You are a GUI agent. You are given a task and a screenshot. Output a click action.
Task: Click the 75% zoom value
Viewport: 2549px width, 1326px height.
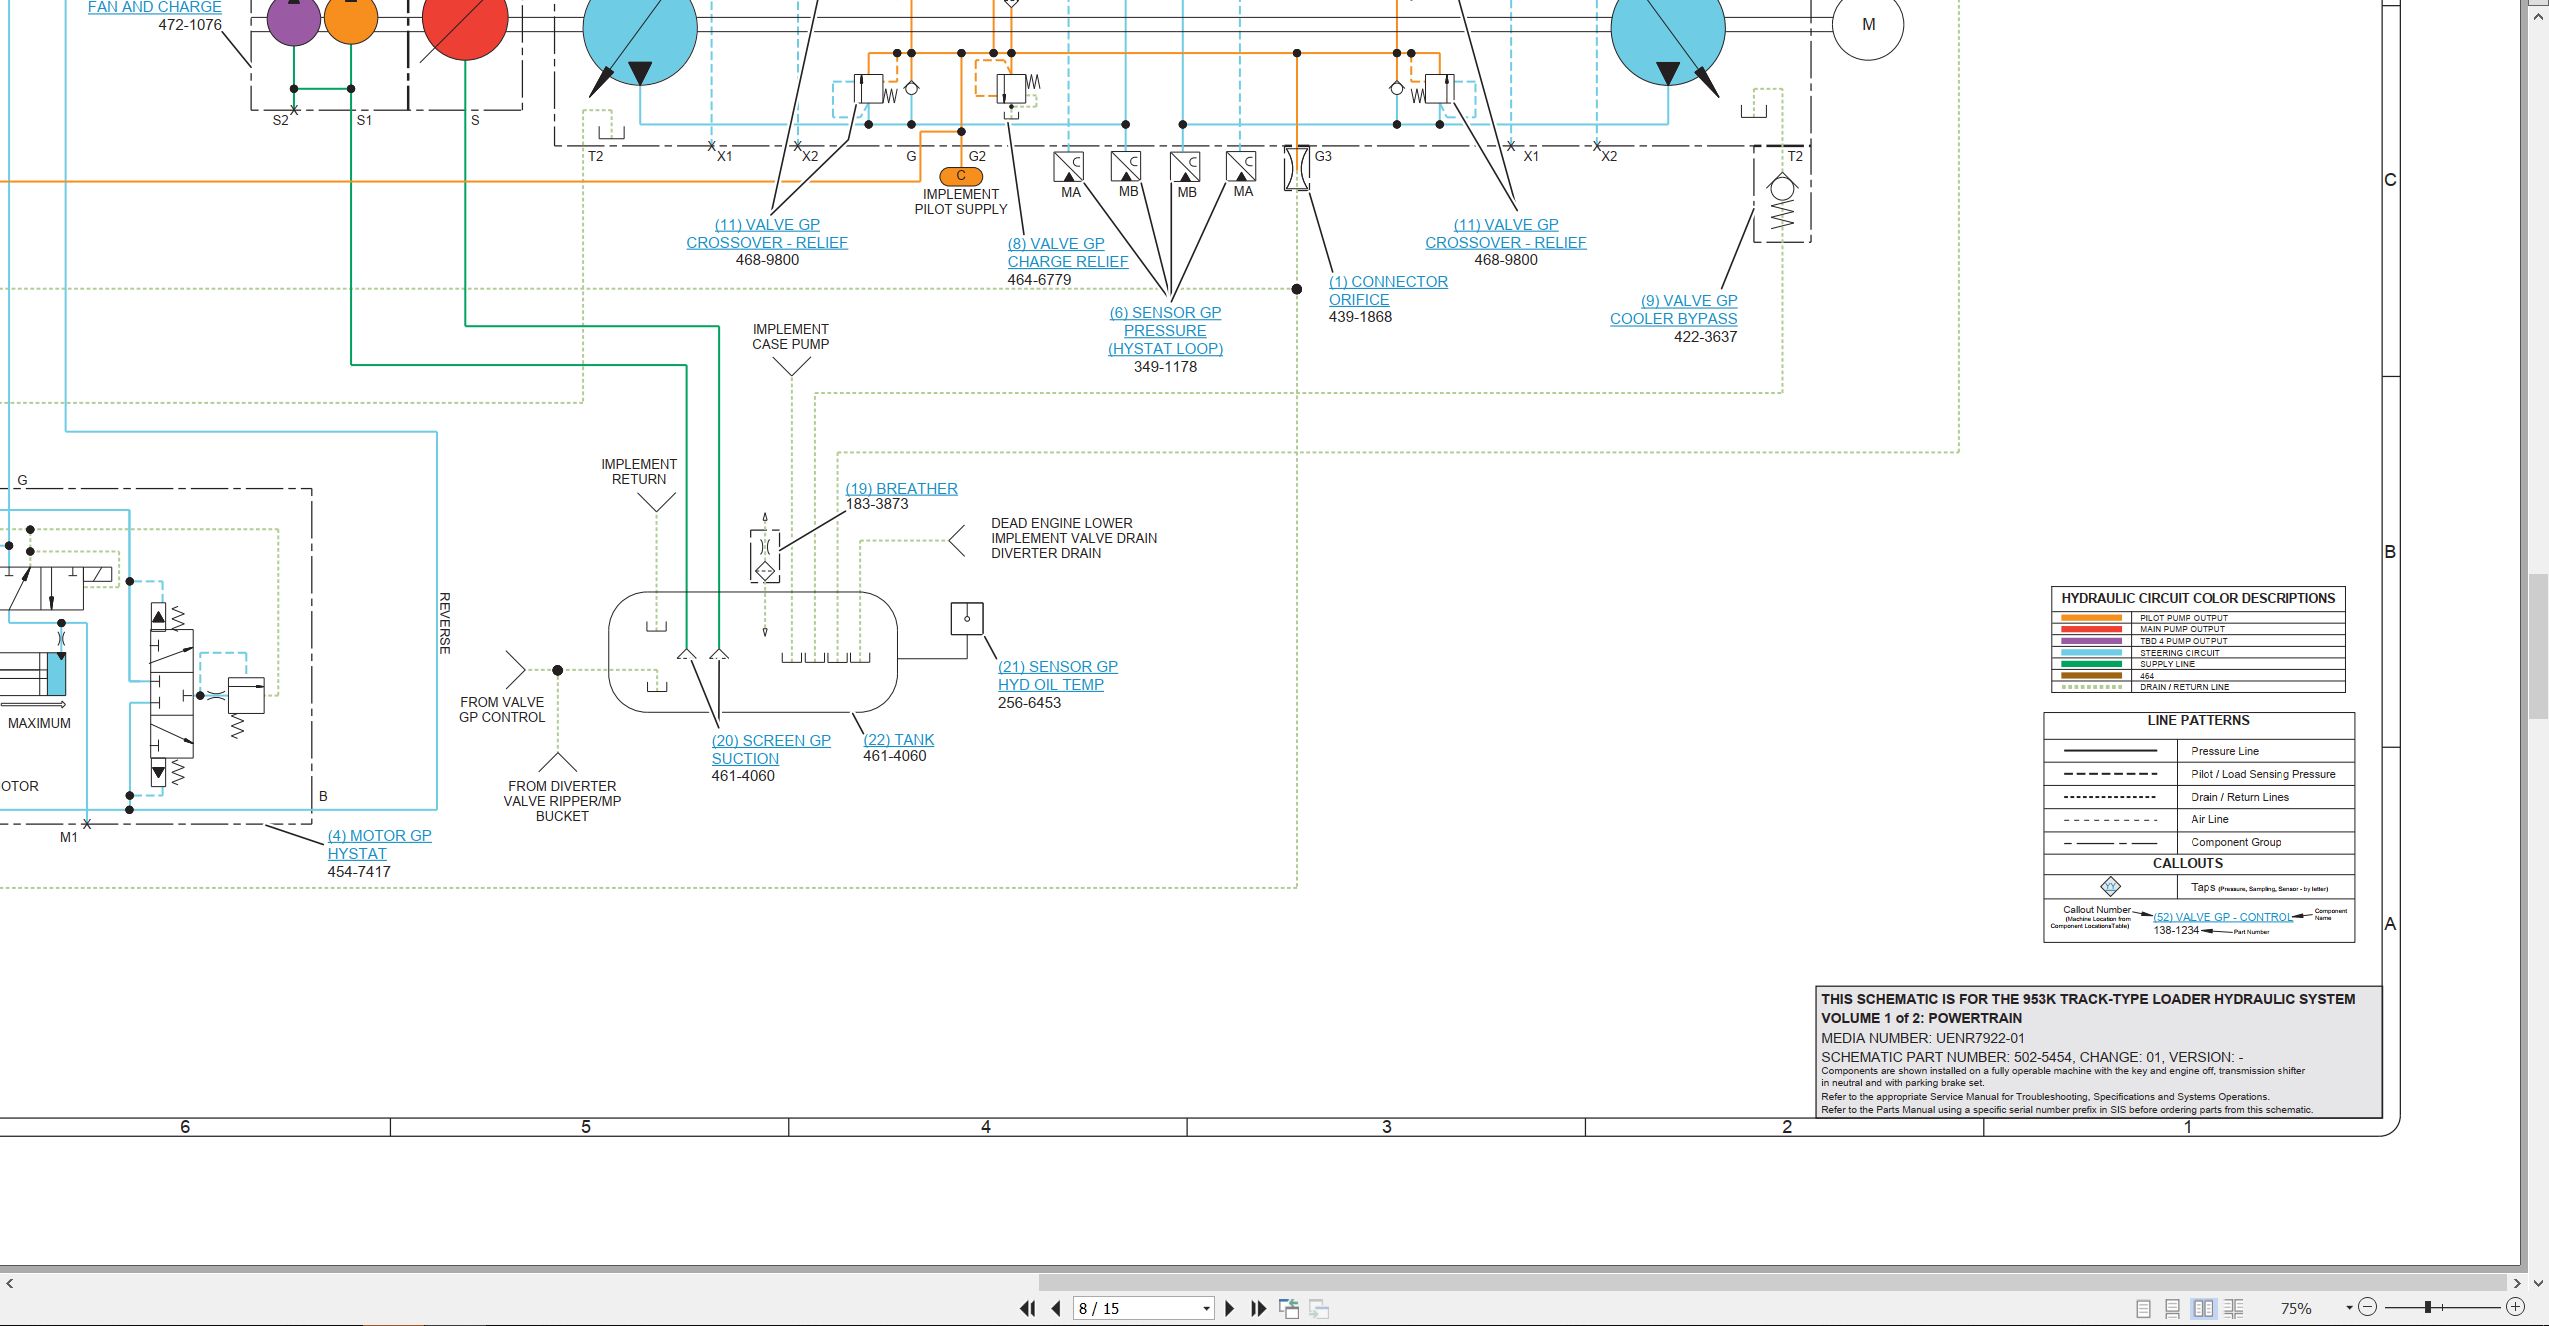tap(2296, 1308)
